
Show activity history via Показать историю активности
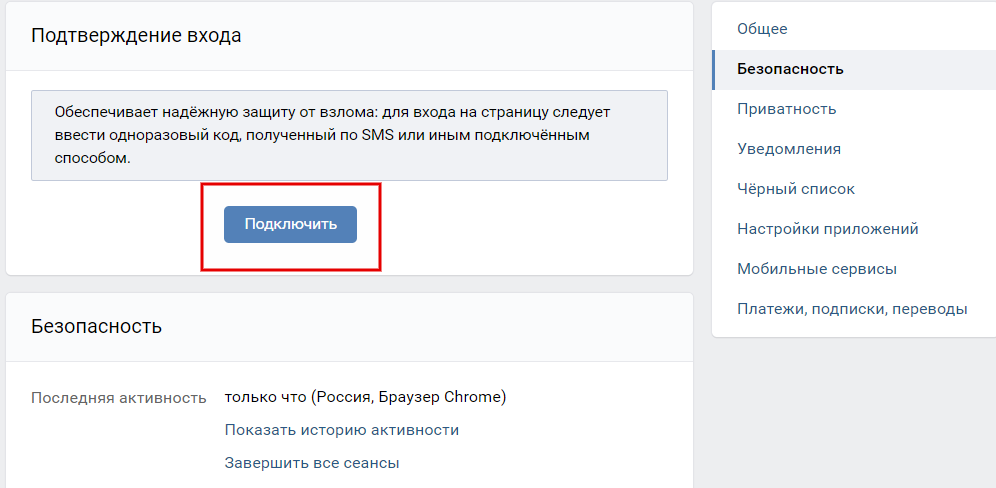[x=342, y=430]
